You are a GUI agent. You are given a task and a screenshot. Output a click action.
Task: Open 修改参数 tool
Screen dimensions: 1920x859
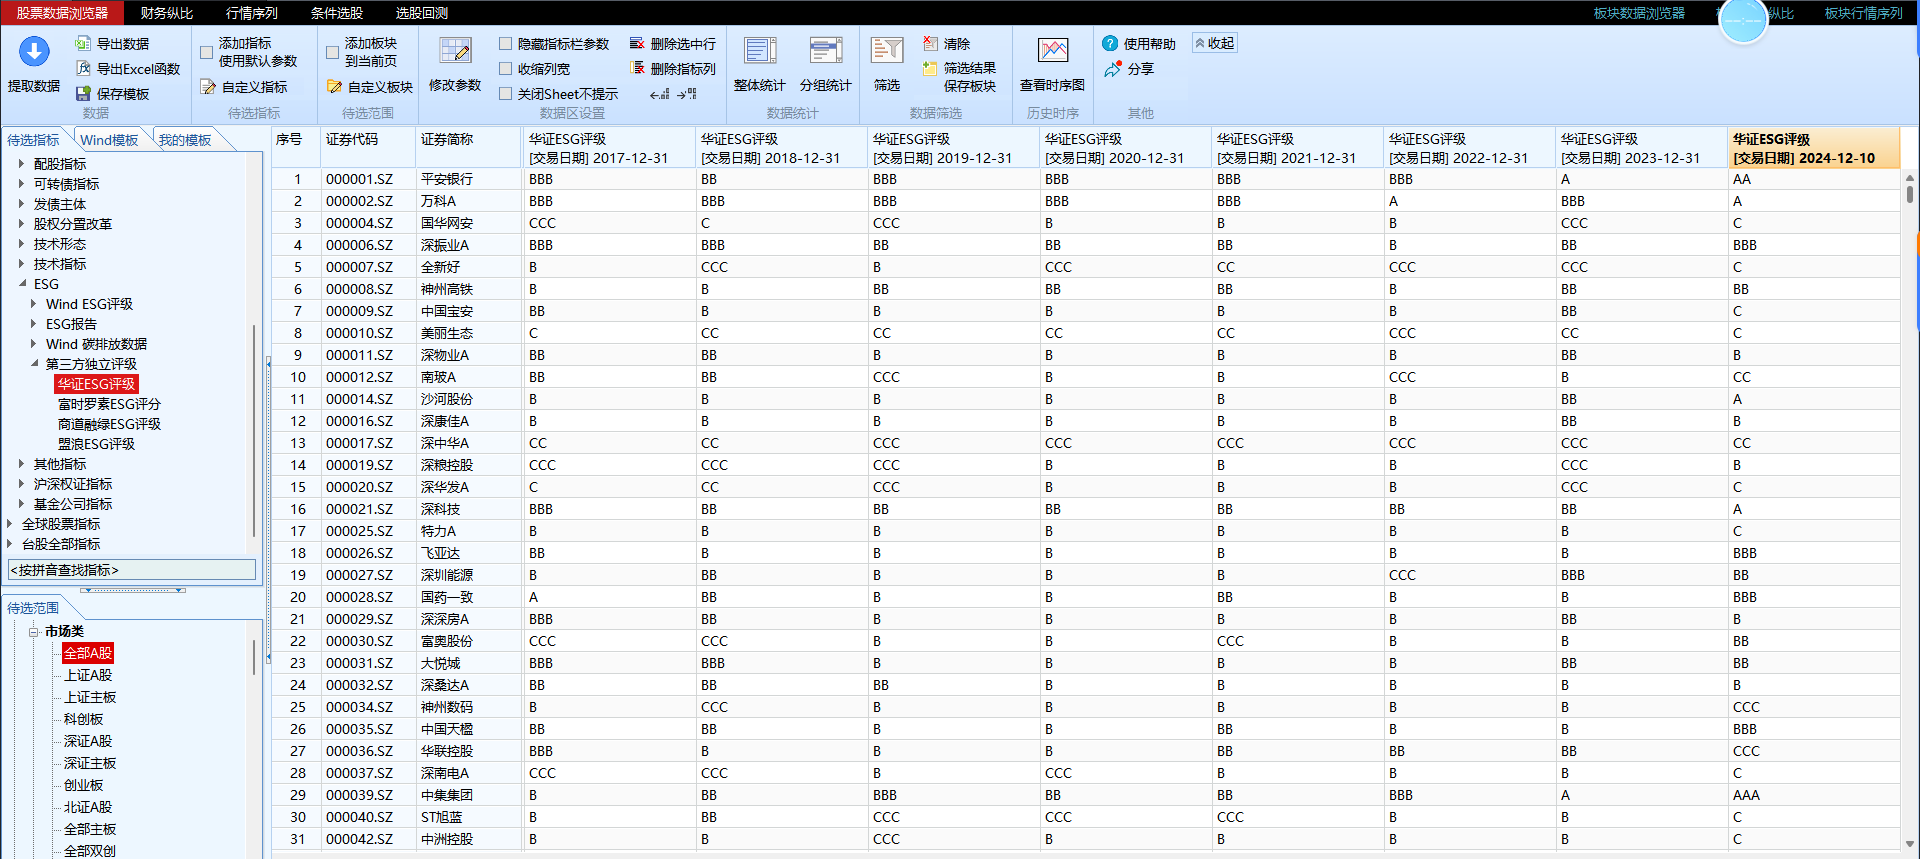click(x=455, y=53)
